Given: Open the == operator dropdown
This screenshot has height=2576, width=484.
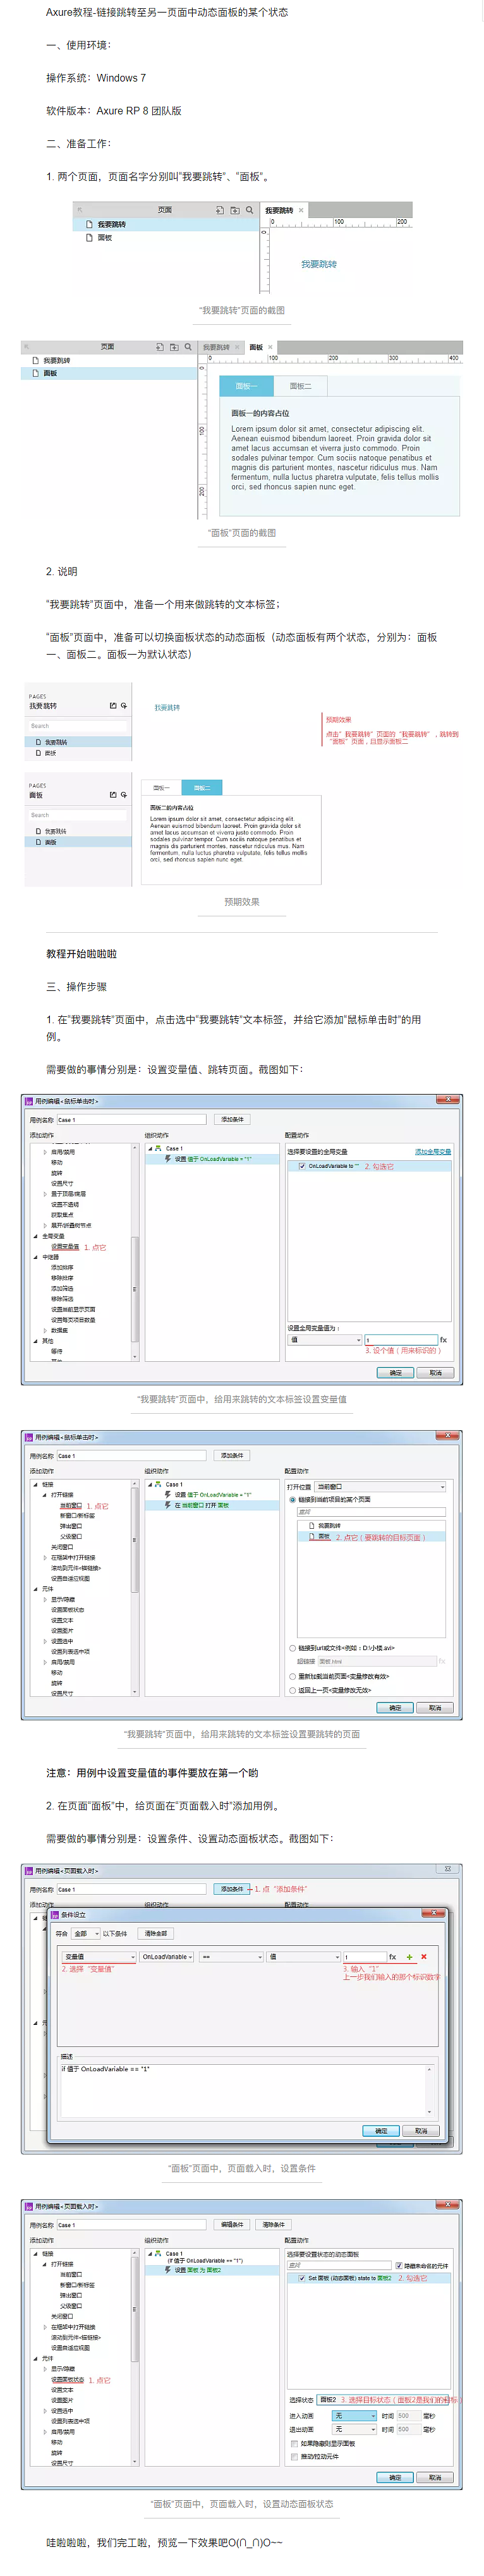Looking at the screenshot, I should (x=232, y=1957).
